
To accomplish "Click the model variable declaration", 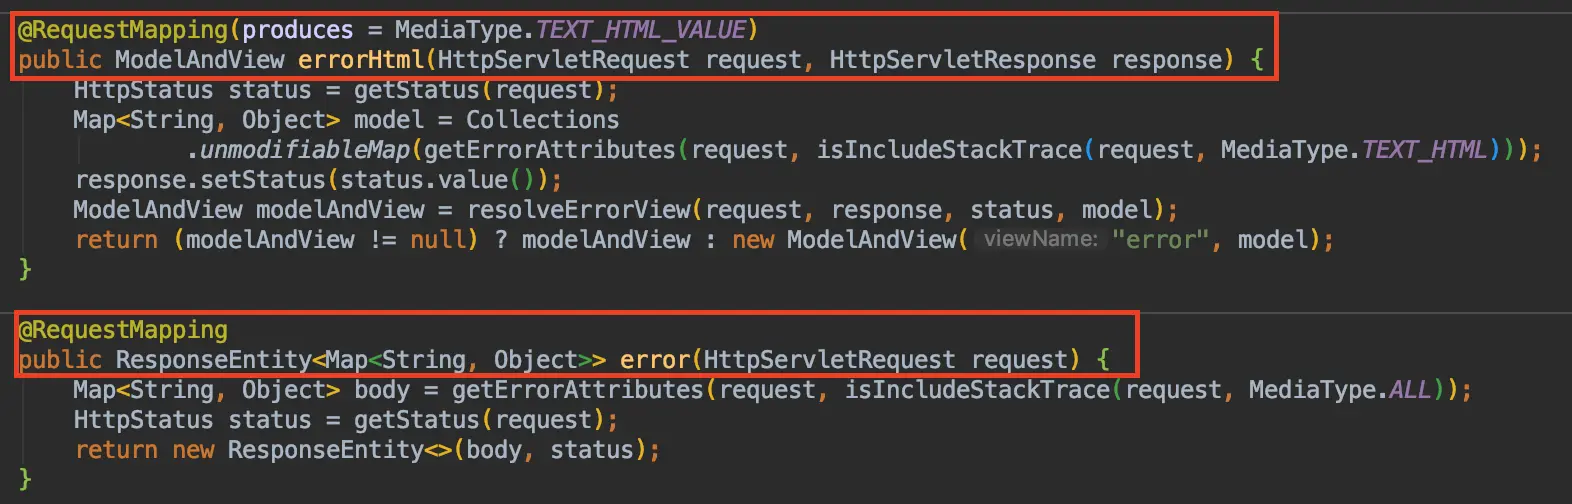I will click(389, 120).
